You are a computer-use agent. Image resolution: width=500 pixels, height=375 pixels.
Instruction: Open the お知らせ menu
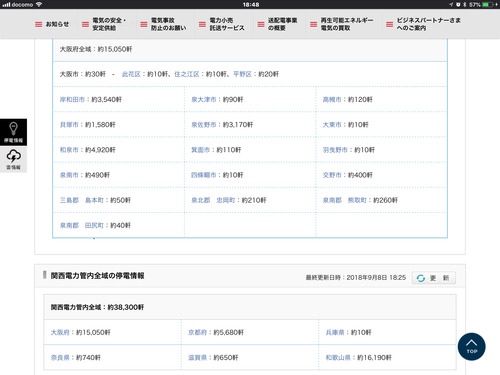52,24
